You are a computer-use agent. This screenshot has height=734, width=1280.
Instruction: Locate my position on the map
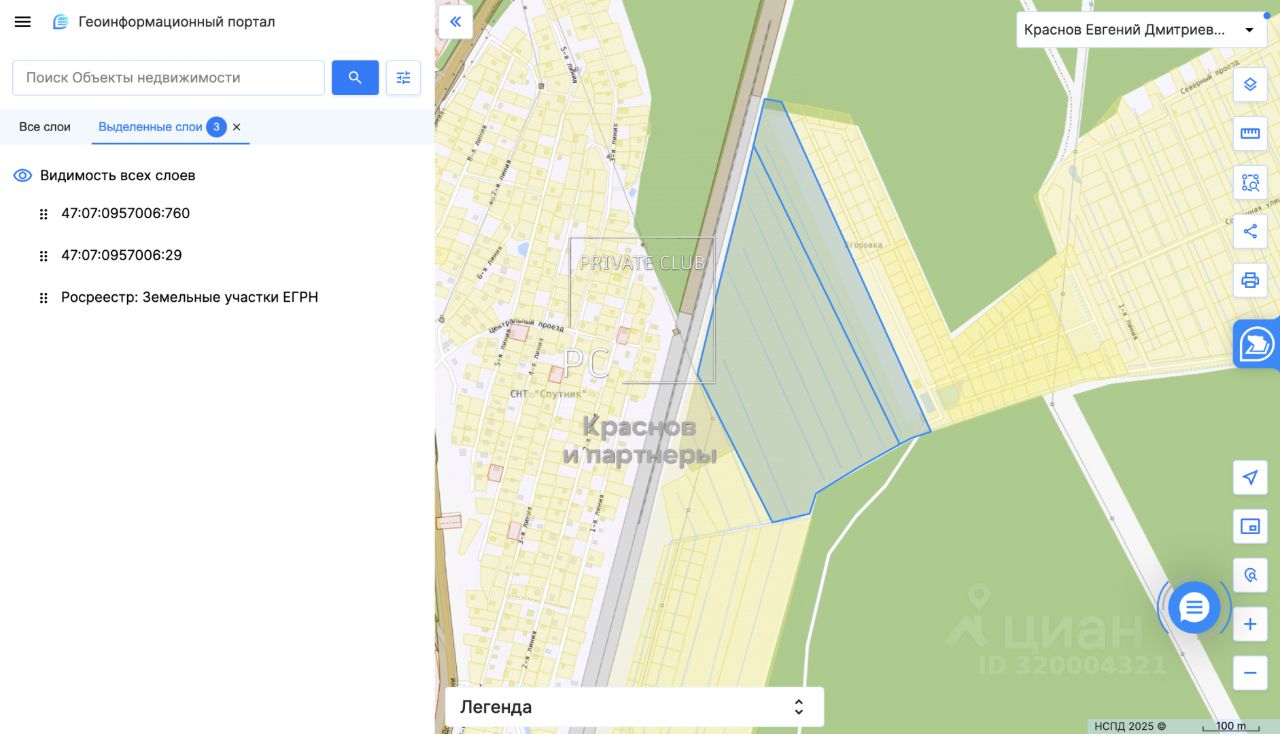tap(1250, 477)
